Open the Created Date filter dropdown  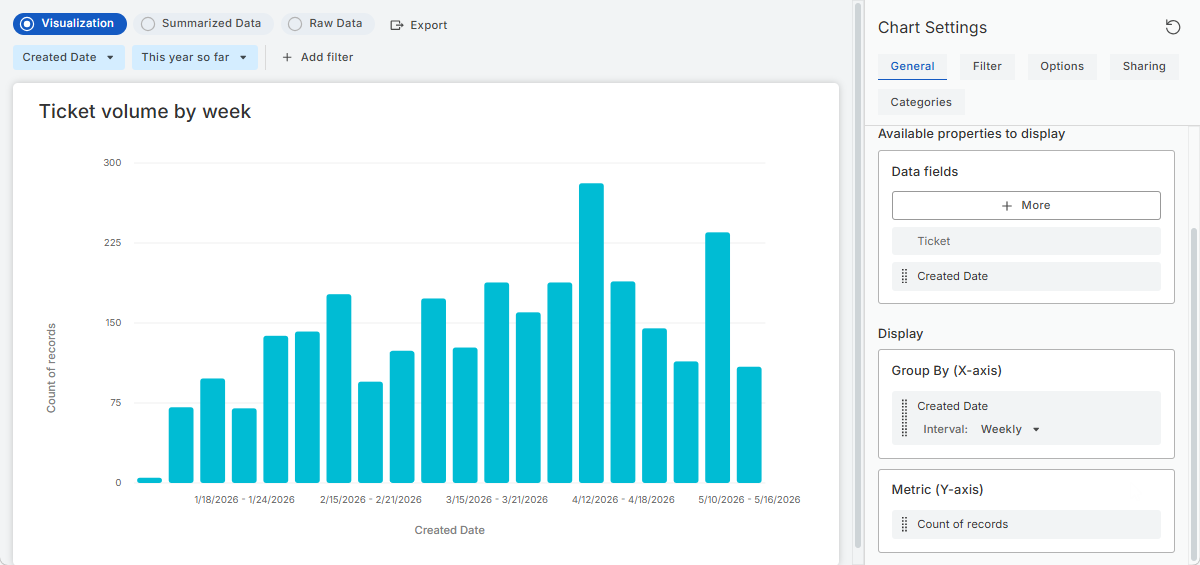click(69, 57)
